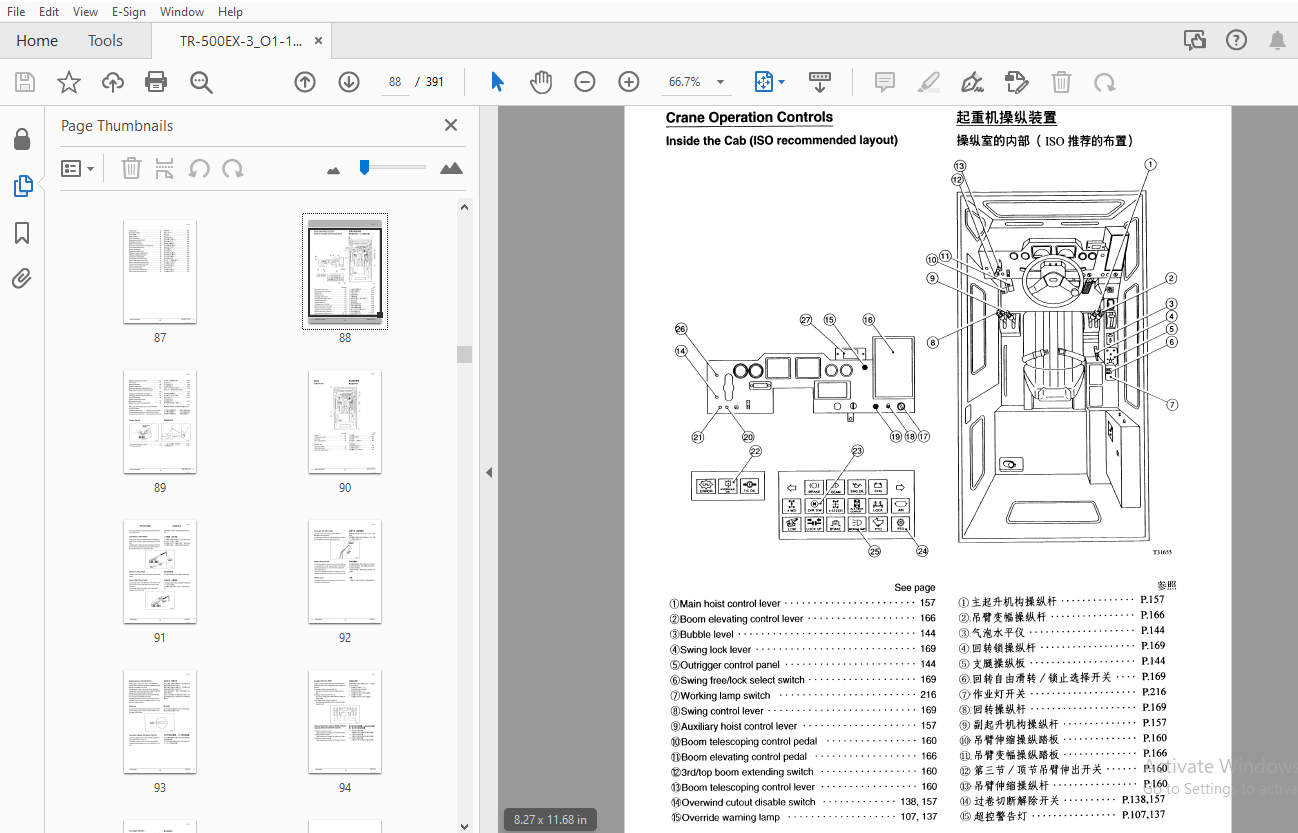Select page 92 thumbnail
The width and height of the screenshot is (1298, 833).
[x=345, y=572]
